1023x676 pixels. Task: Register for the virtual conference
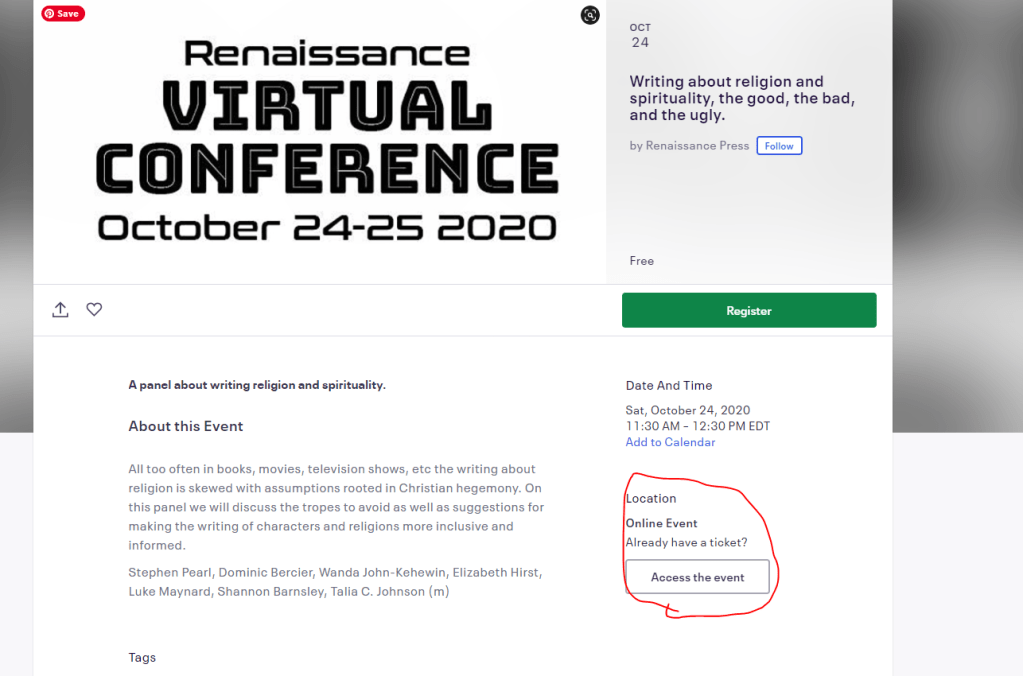coord(748,310)
